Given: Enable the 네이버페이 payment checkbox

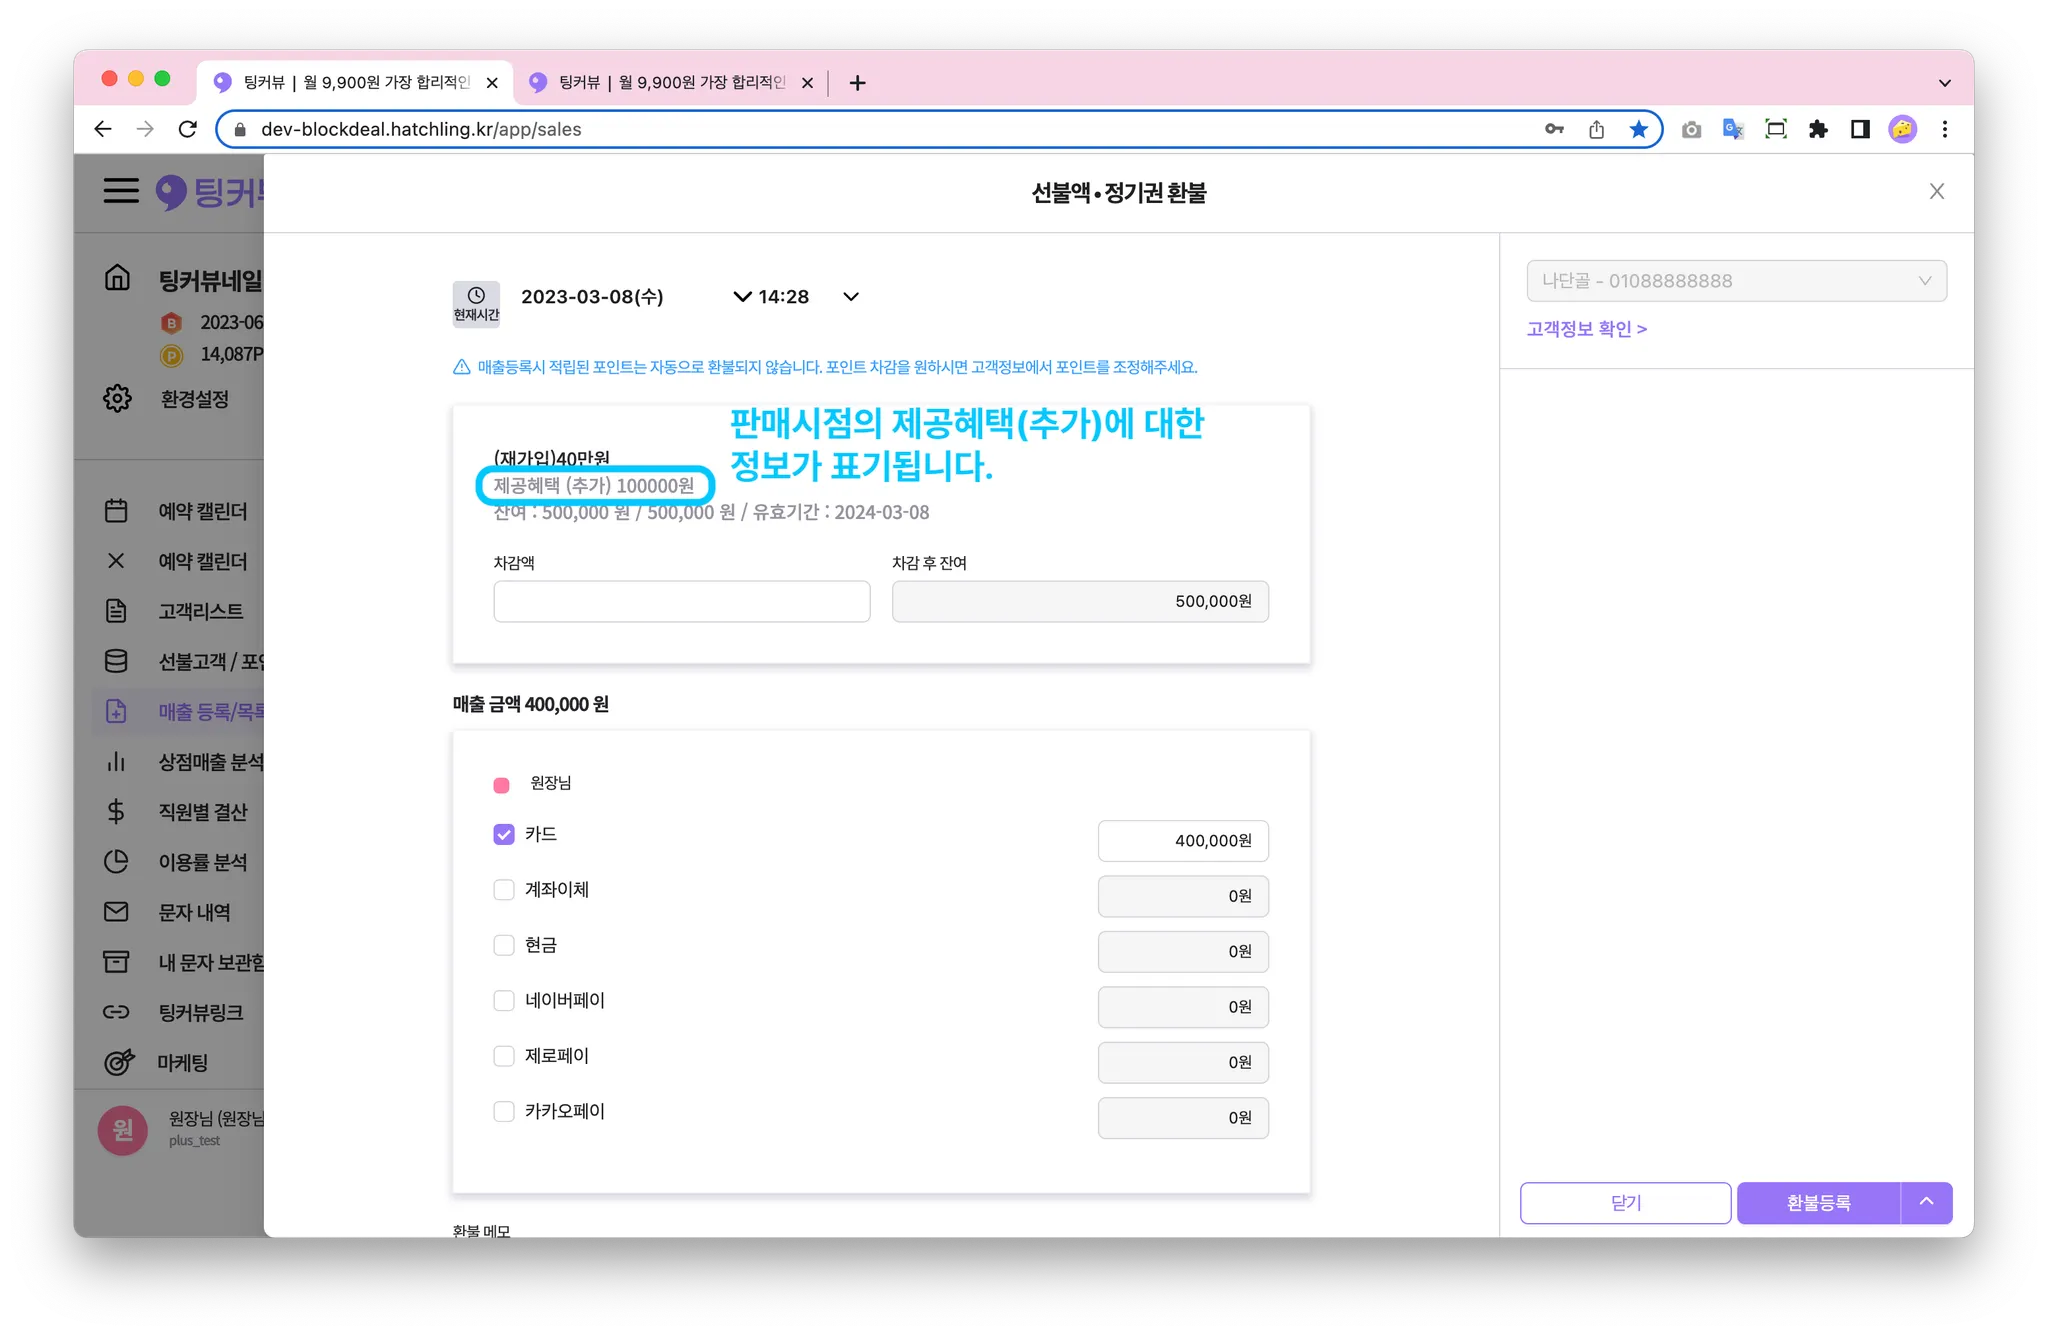Looking at the screenshot, I should point(504,1001).
